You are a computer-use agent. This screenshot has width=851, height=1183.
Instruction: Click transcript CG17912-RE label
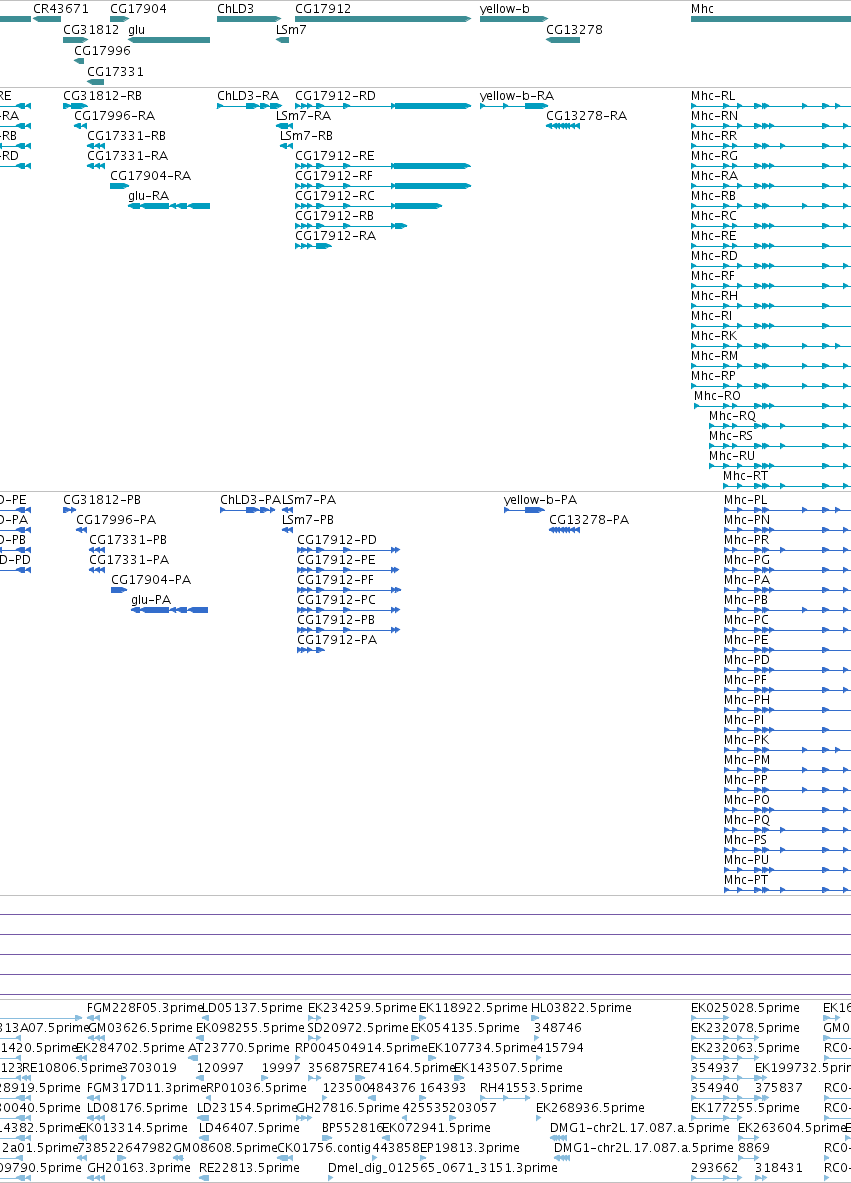334,155
